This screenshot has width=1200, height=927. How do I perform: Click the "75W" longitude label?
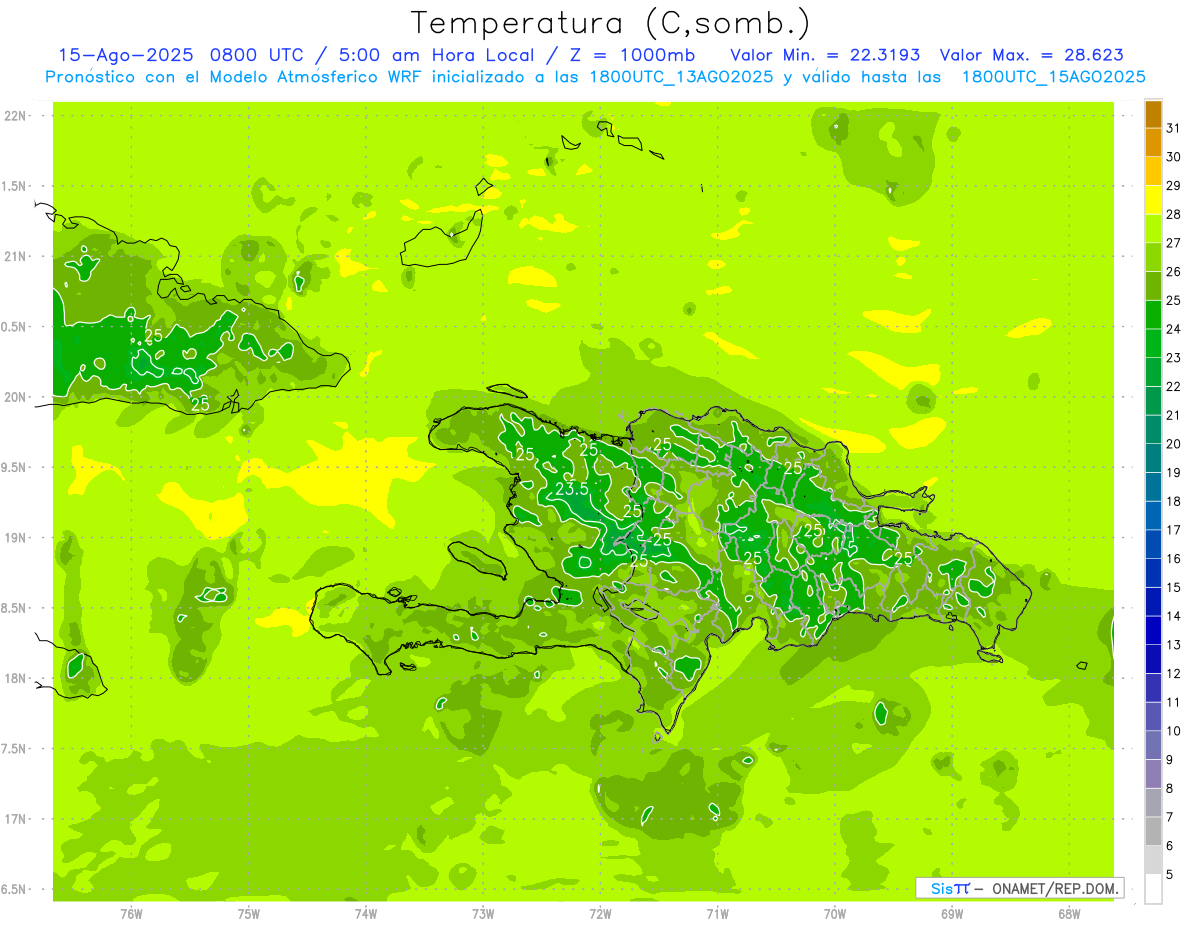point(249,914)
